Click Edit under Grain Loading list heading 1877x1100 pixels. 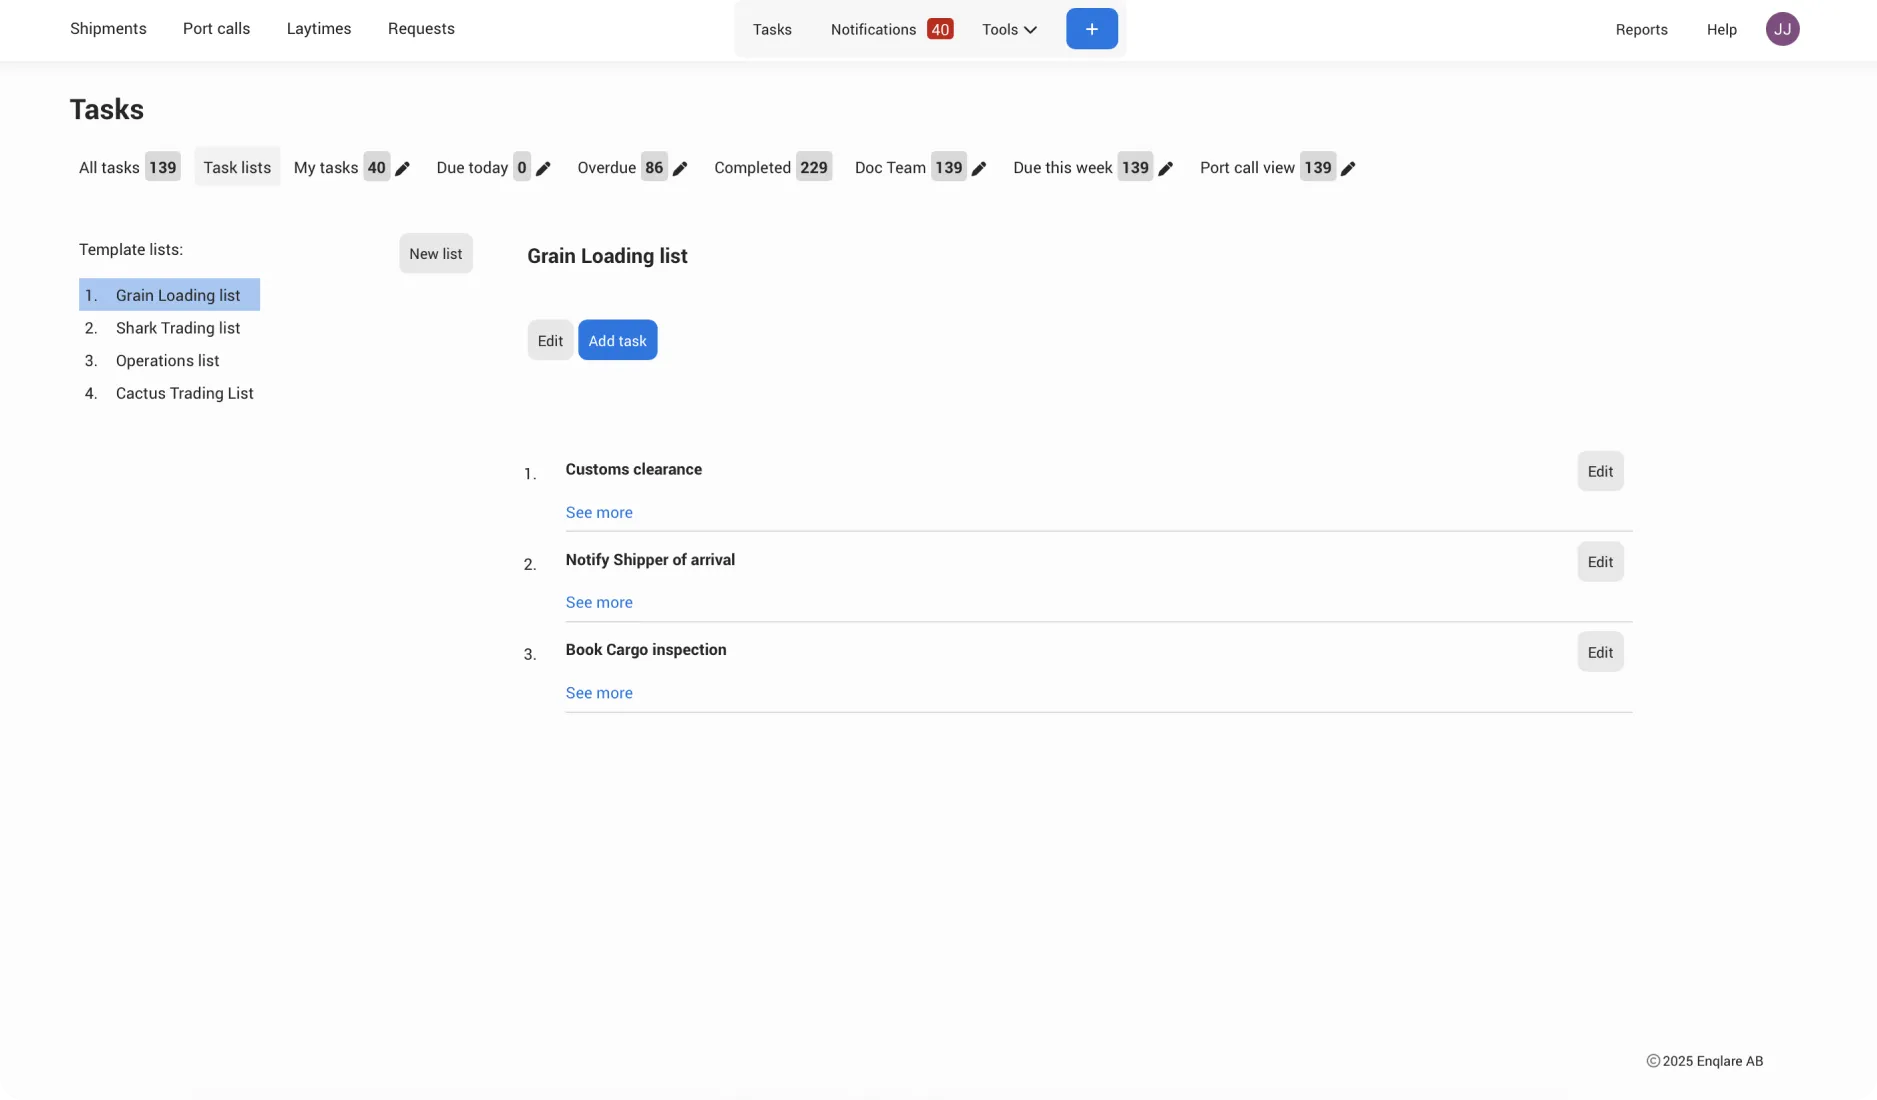(x=550, y=341)
